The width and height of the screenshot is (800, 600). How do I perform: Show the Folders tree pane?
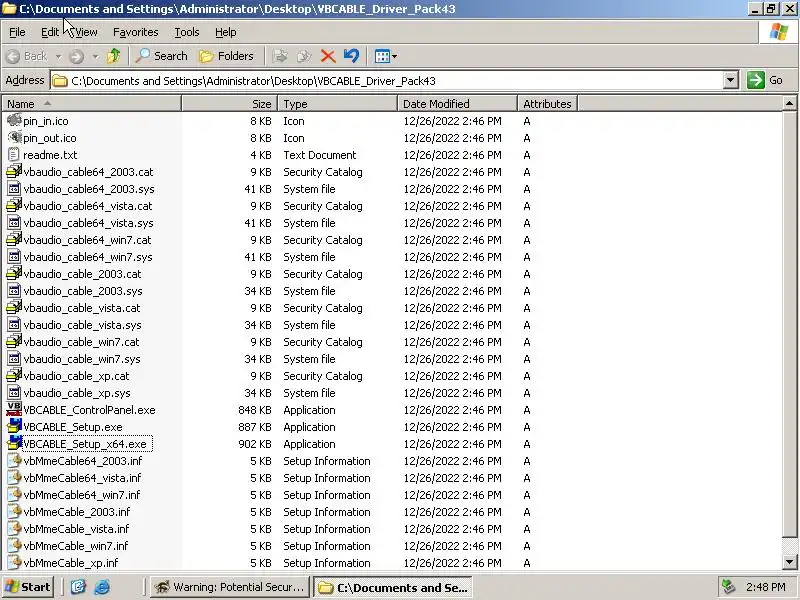pyautogui.click(x=227, y=56)
